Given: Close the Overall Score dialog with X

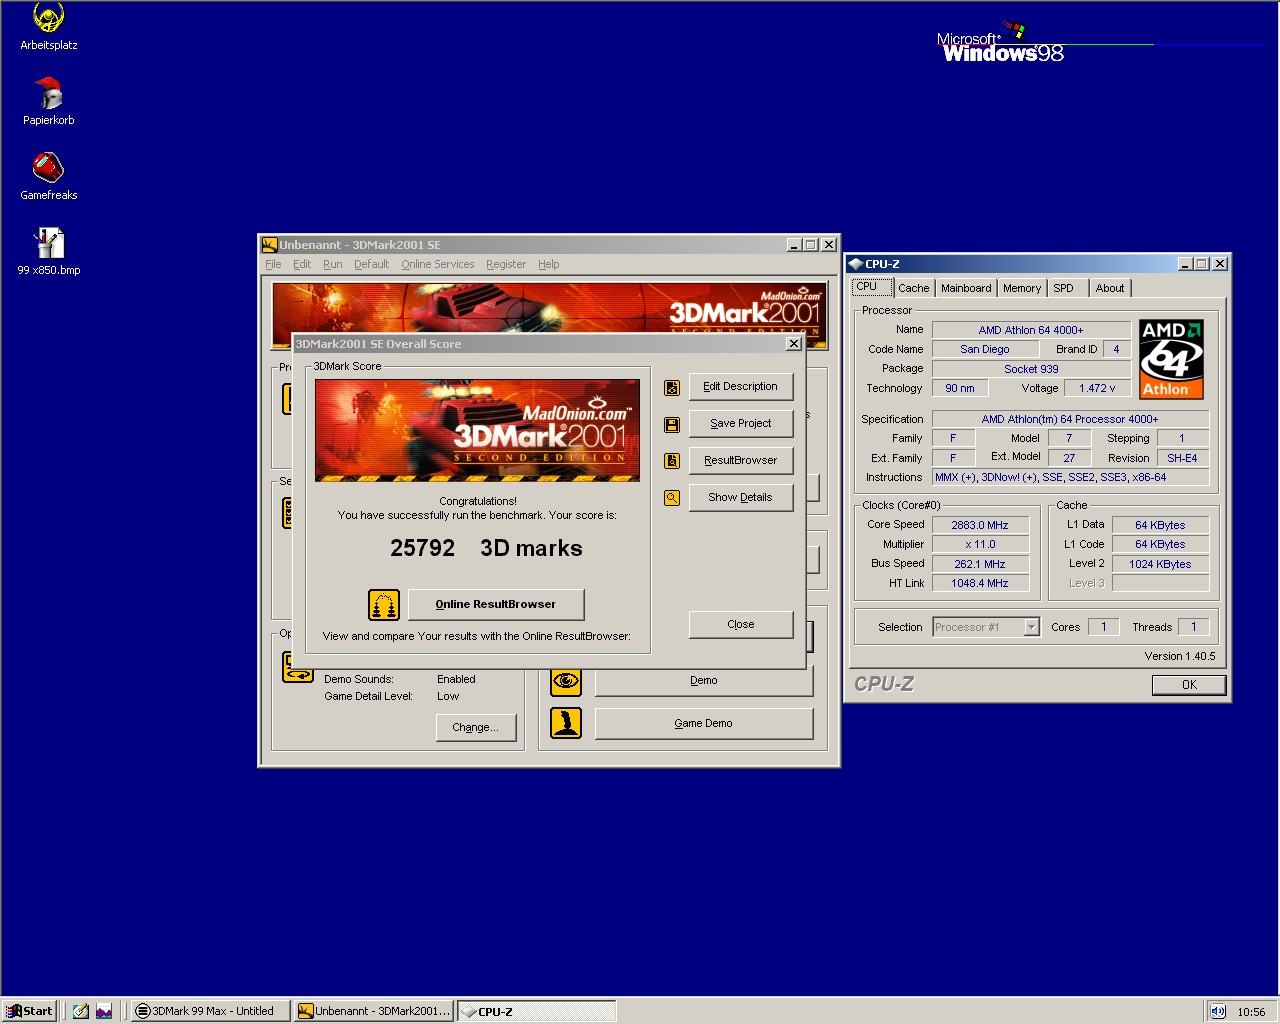Looking at the screenshot, I should (x=793, y=343).
